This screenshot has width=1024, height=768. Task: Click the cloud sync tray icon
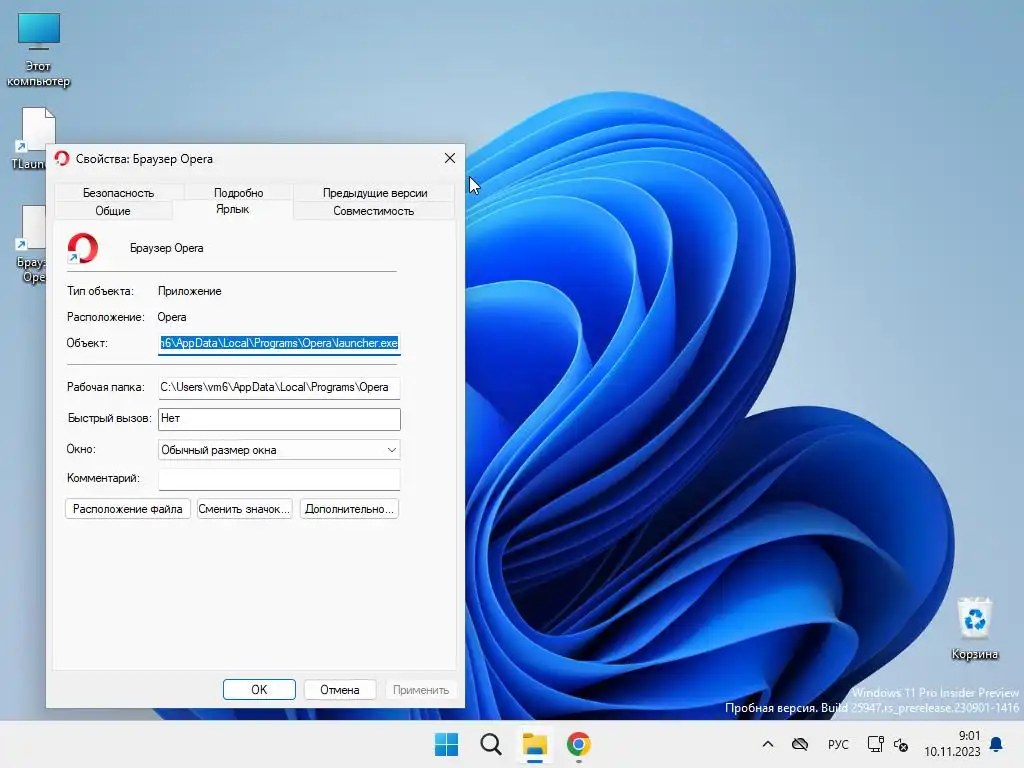click(800, 744)
